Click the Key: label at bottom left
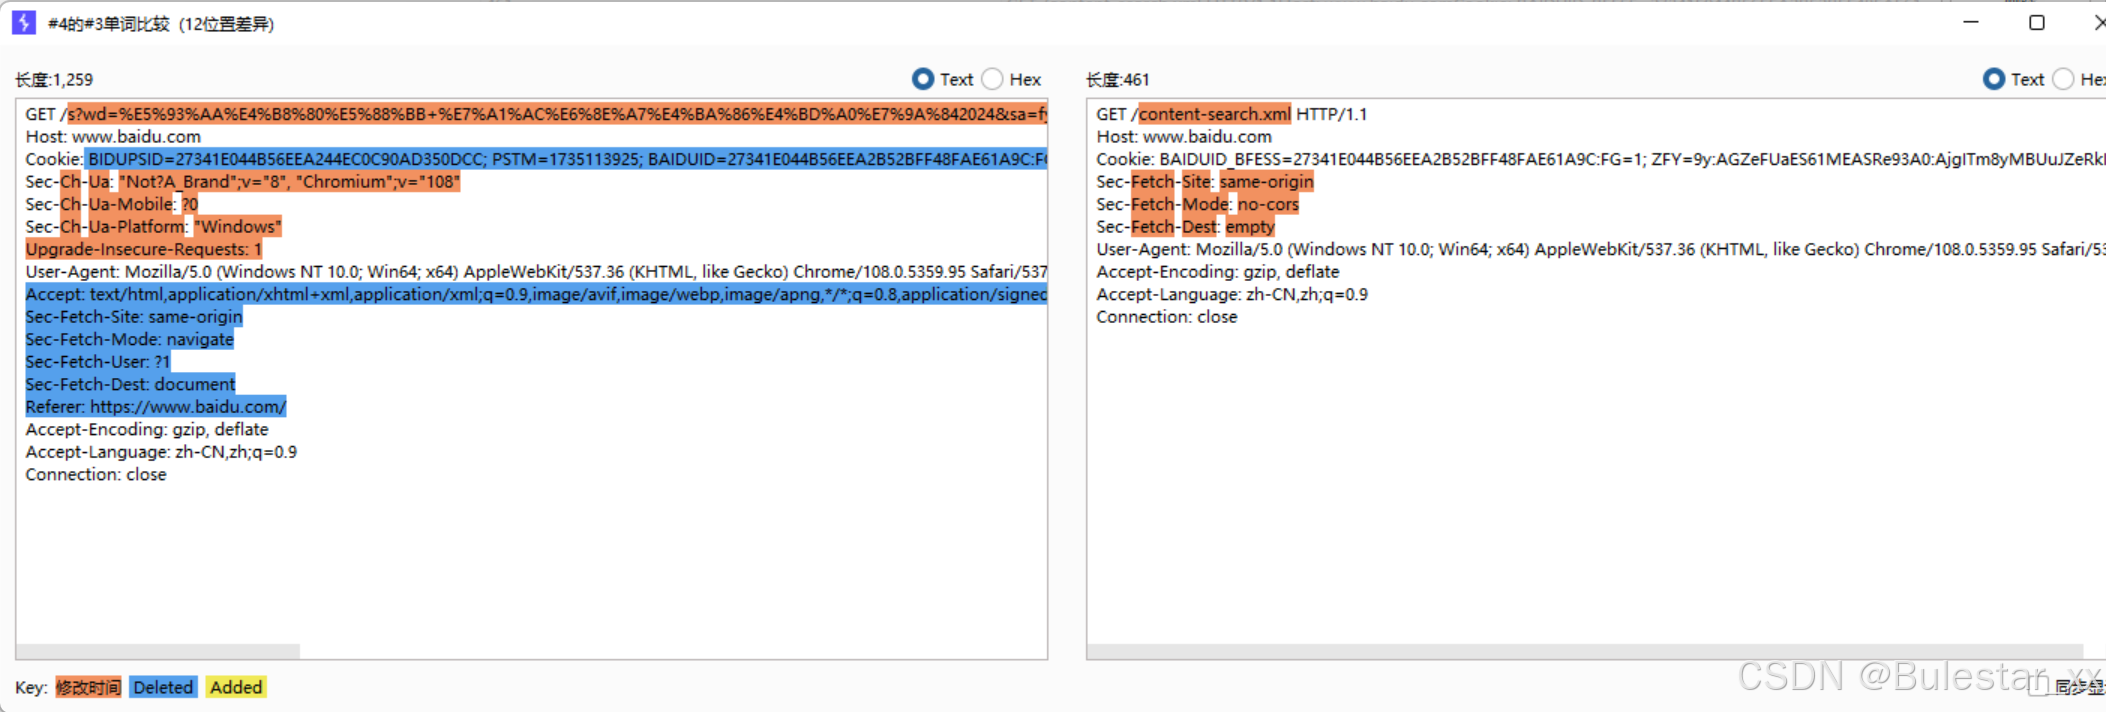The height and width of the screenshot is (712, 2106). tap(31, 687)
